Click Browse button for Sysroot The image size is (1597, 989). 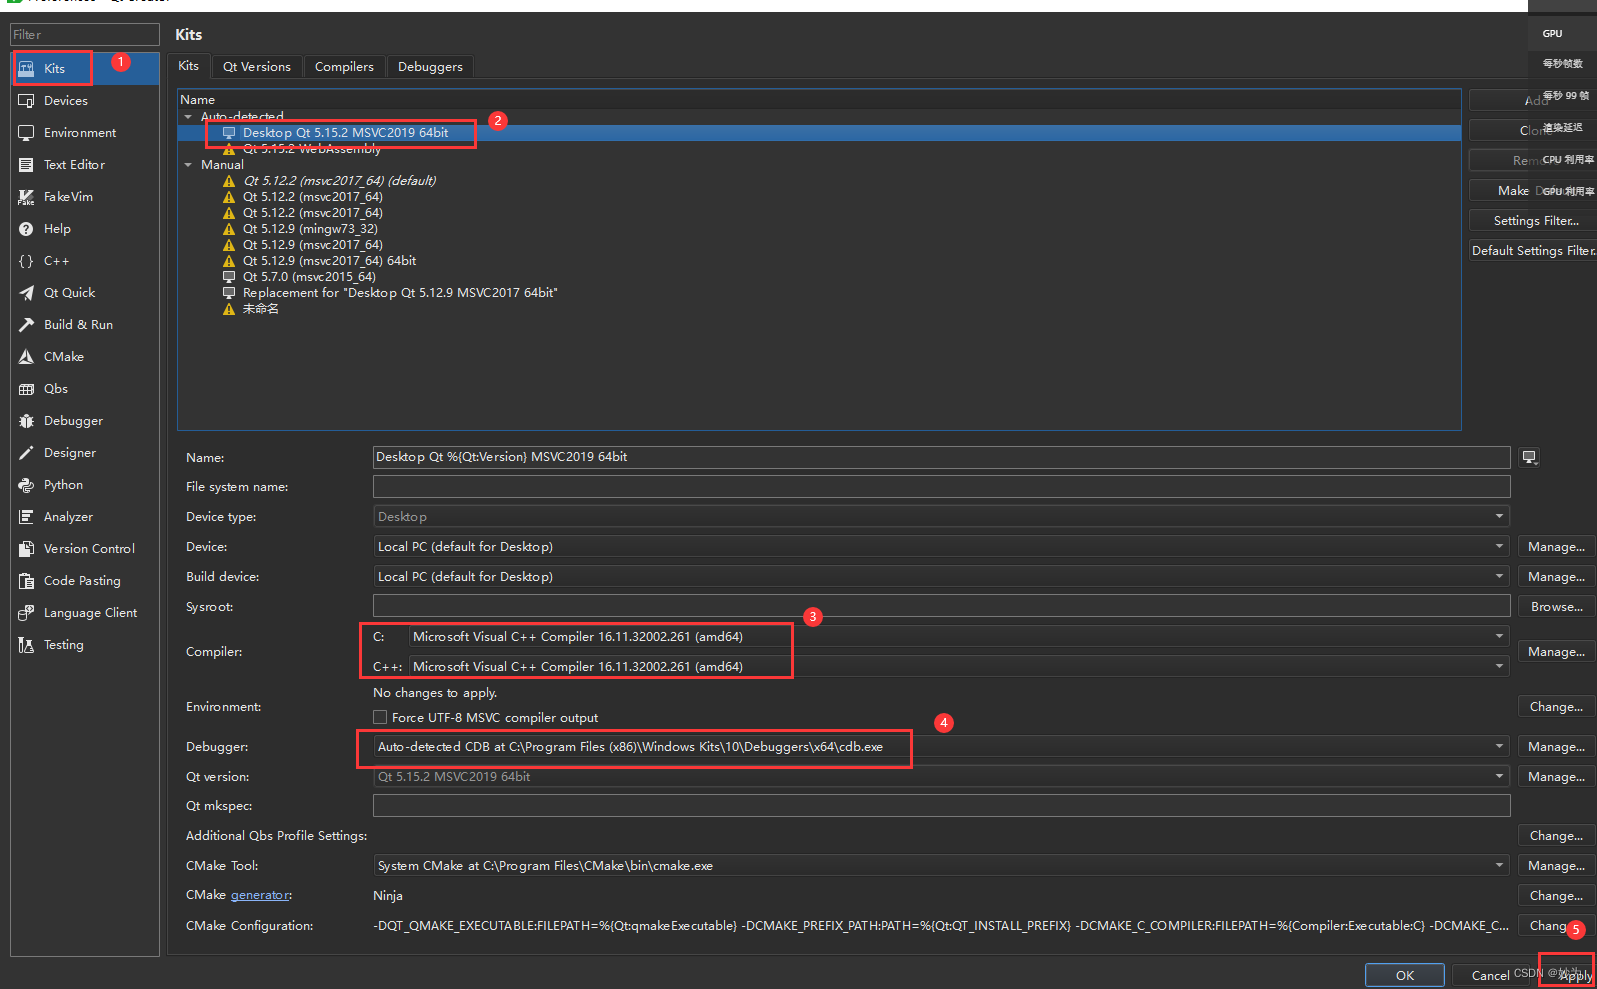[1556, 607]
